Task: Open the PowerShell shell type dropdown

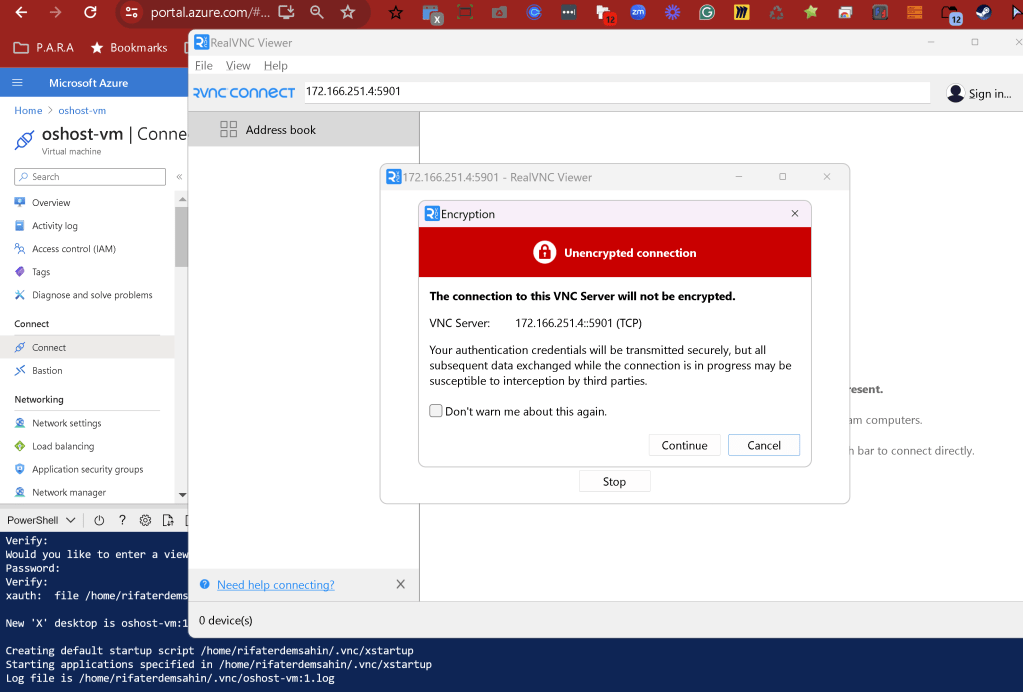Action: point(41,520)
